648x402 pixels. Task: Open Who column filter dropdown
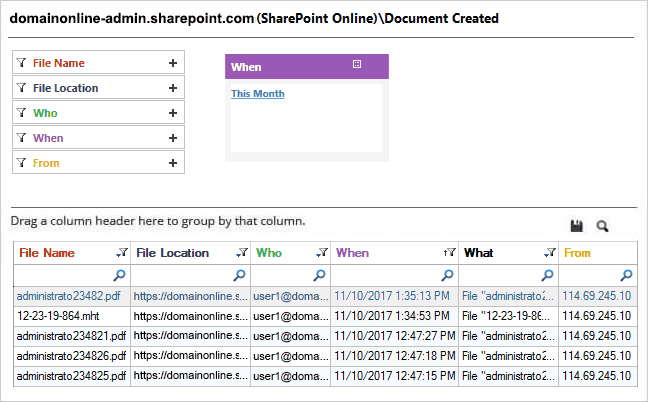pyautogui.click(x=322, y=252)
